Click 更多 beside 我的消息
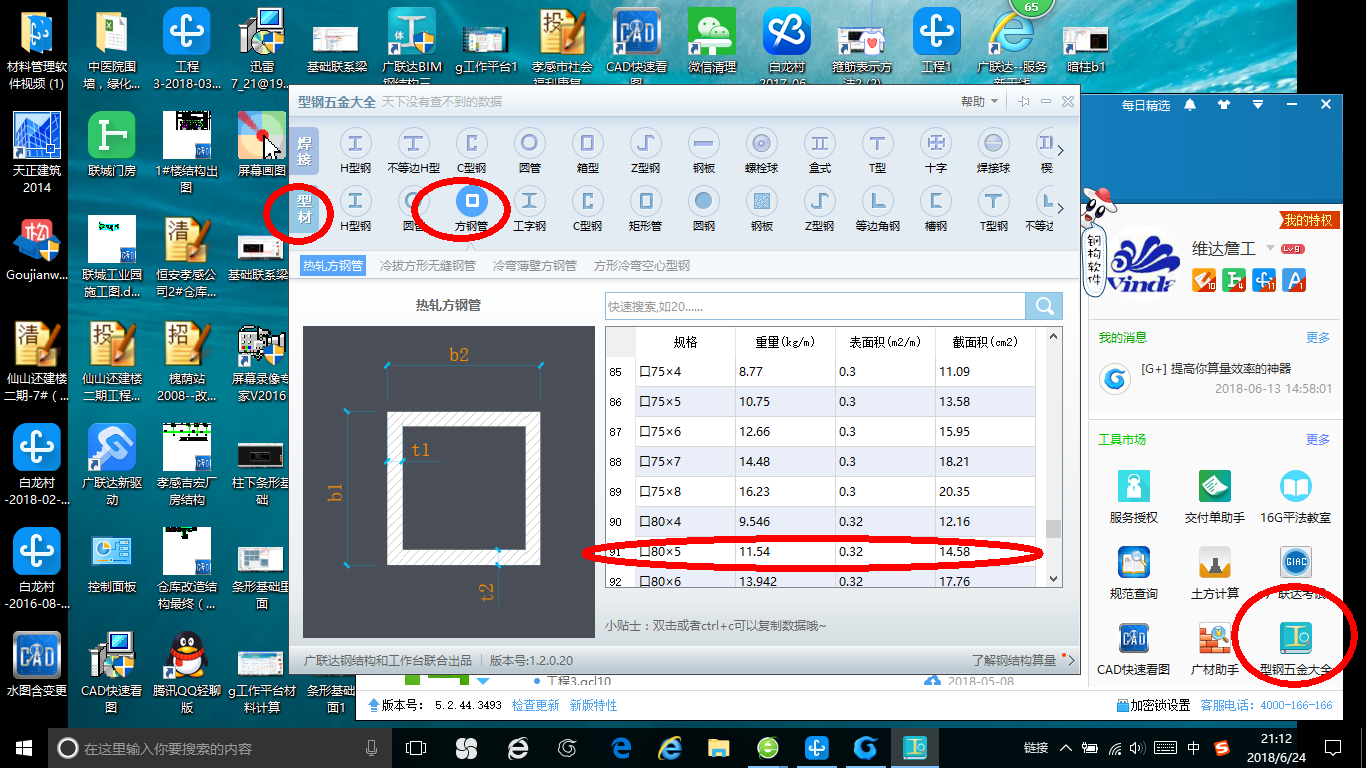1366x768 pixels. (x=1318, y=338)
